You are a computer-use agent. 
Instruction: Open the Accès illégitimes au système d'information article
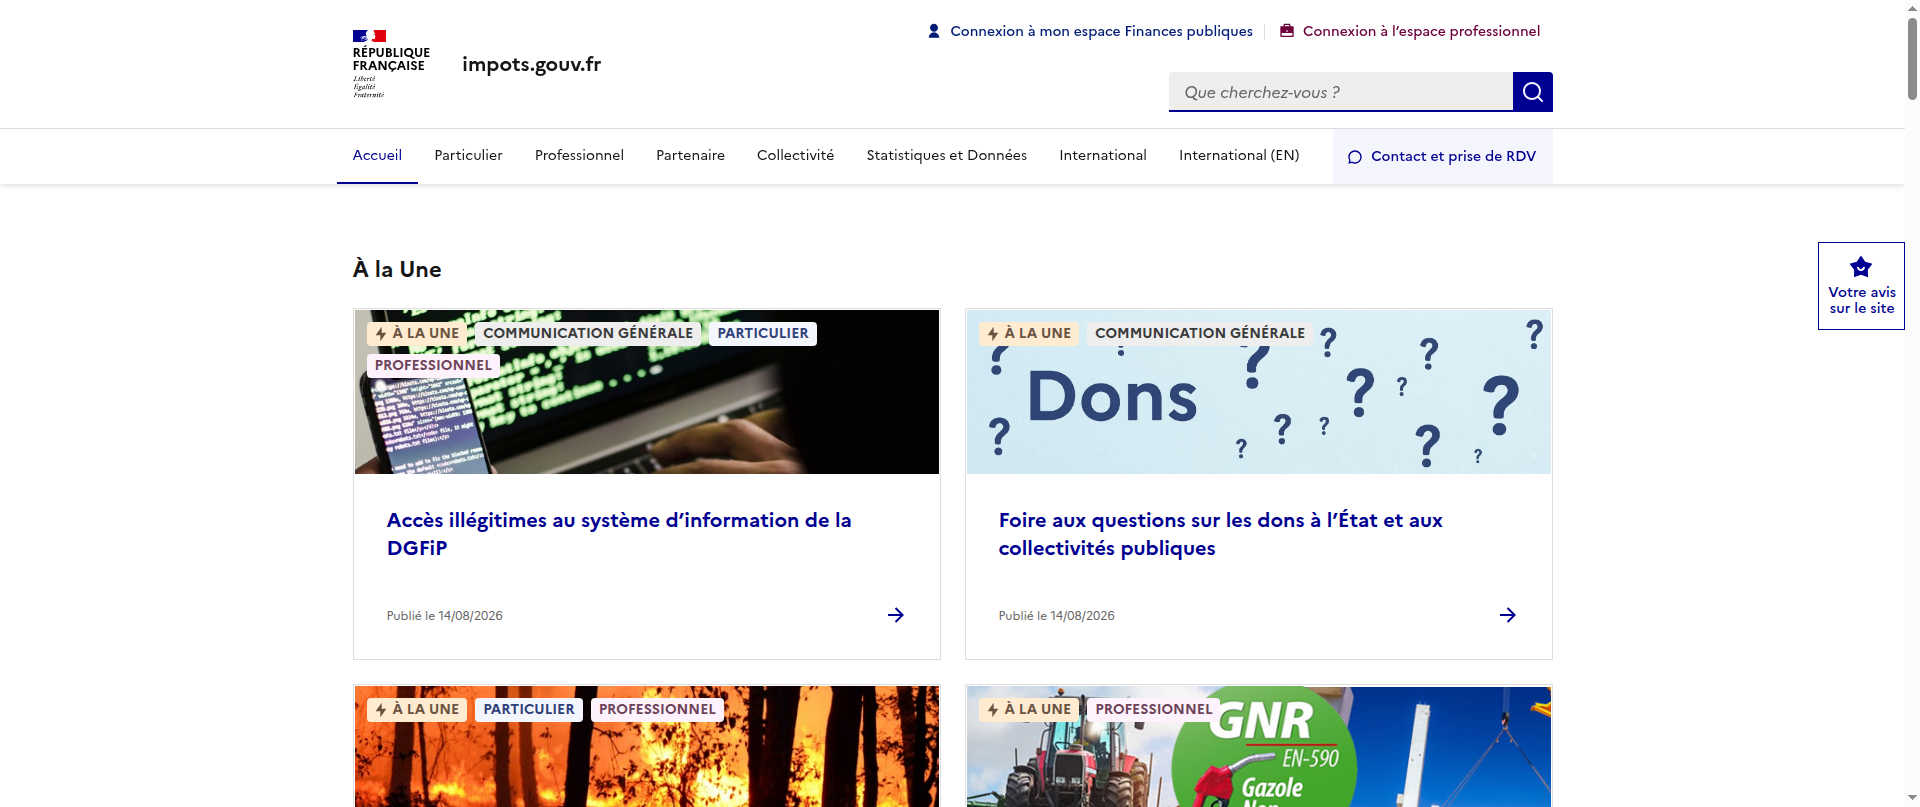coord(619,534)
